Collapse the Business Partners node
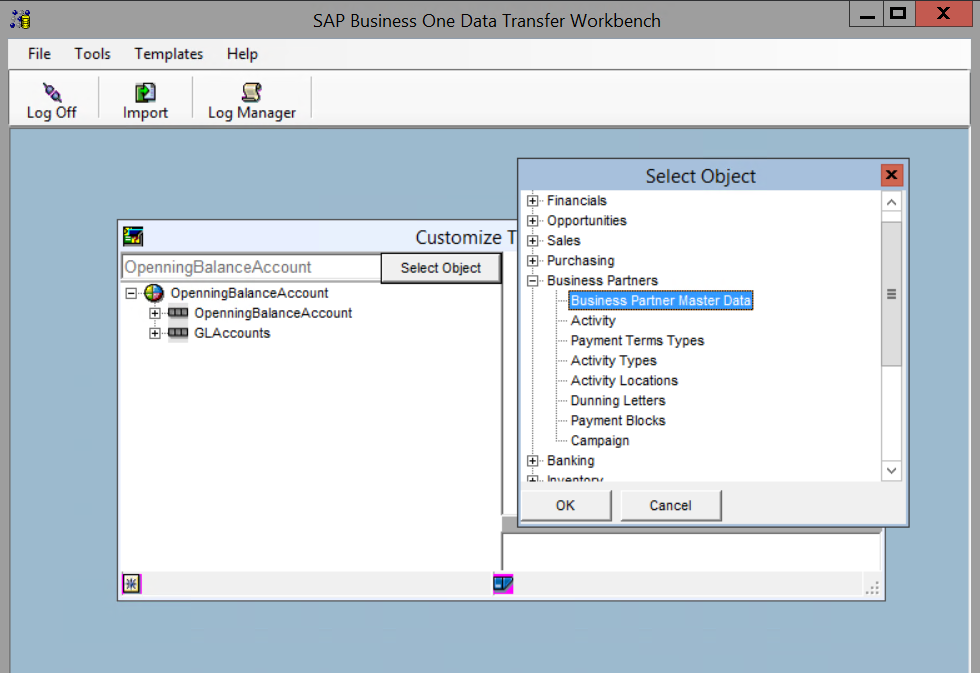The image size is (980, 673). [x=532, y=281]
